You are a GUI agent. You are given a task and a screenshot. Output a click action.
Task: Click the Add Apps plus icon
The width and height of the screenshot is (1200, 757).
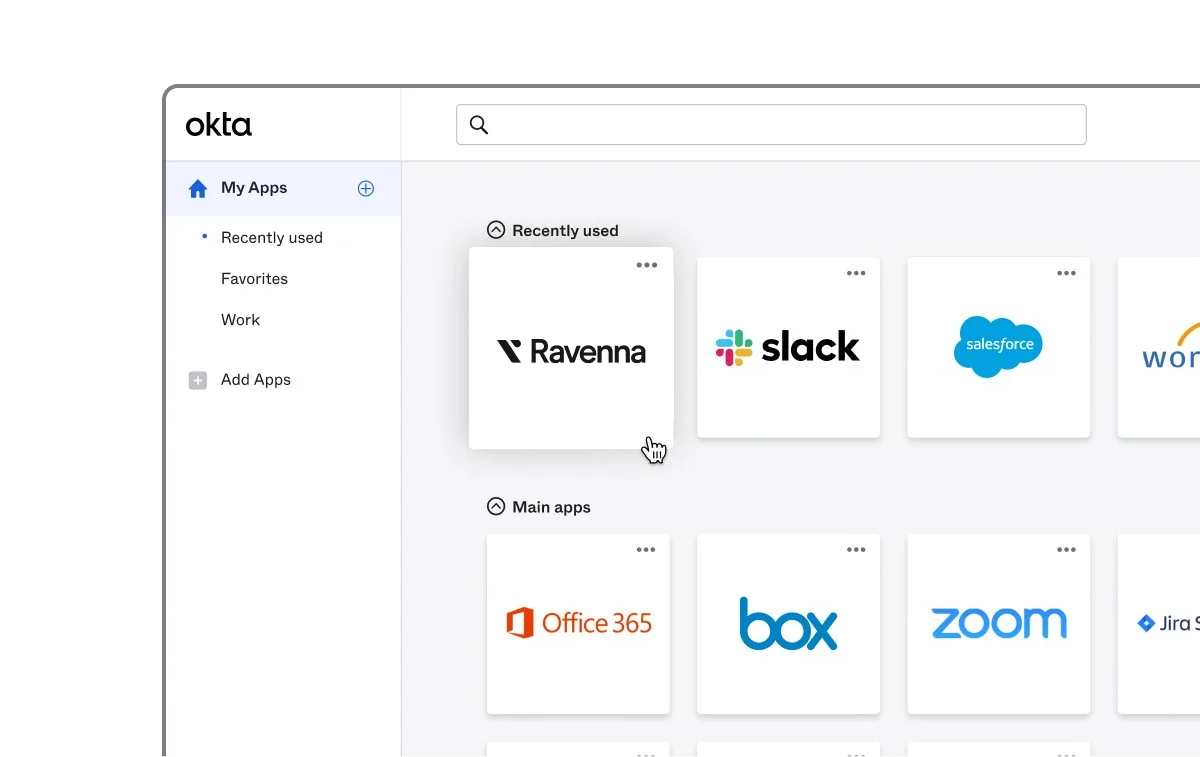pyautogui.click(x=198, y=380)
